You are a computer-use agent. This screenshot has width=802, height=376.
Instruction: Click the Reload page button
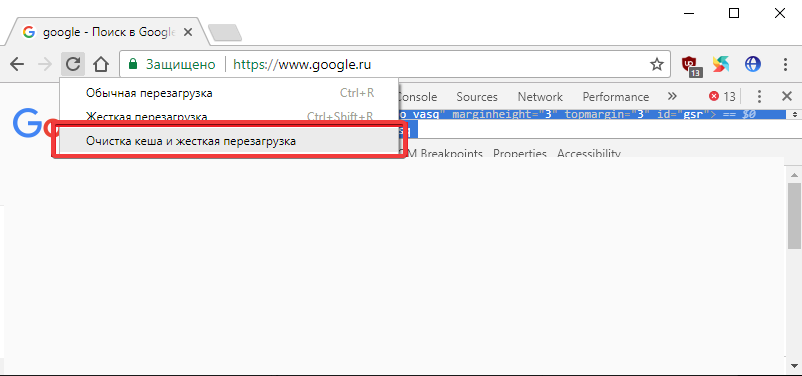pyautogui.click(x=73, y=64)
